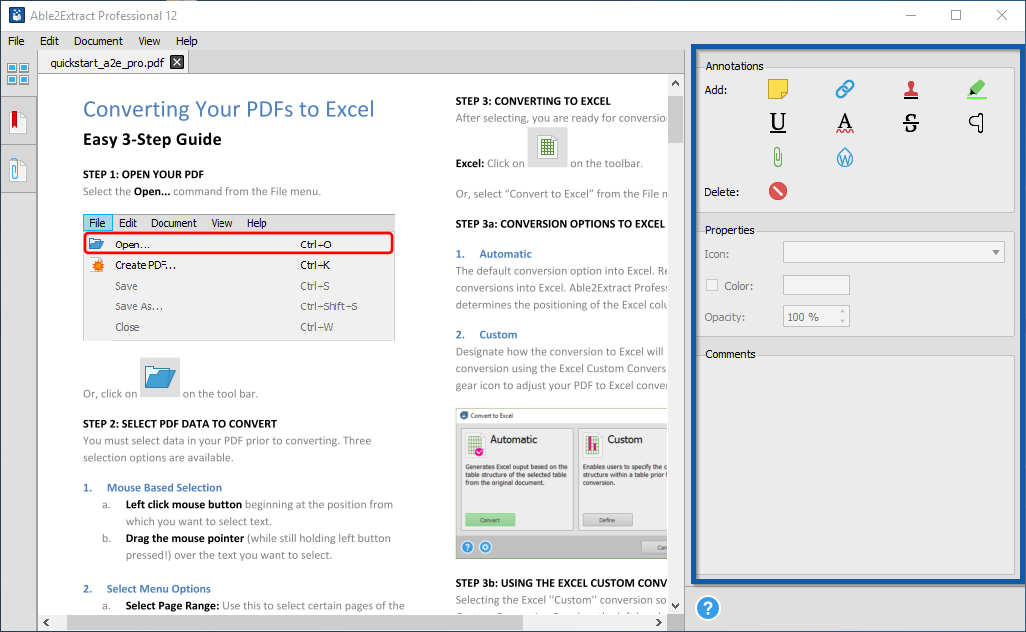Viewport: 1026px width, 632px height.
Task: Minimize the Able2Extract window
Action: tap(911, 15)
